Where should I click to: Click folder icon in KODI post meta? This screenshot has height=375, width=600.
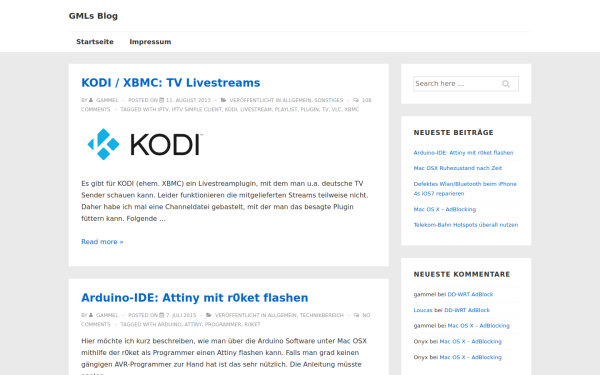coord(223,100)
